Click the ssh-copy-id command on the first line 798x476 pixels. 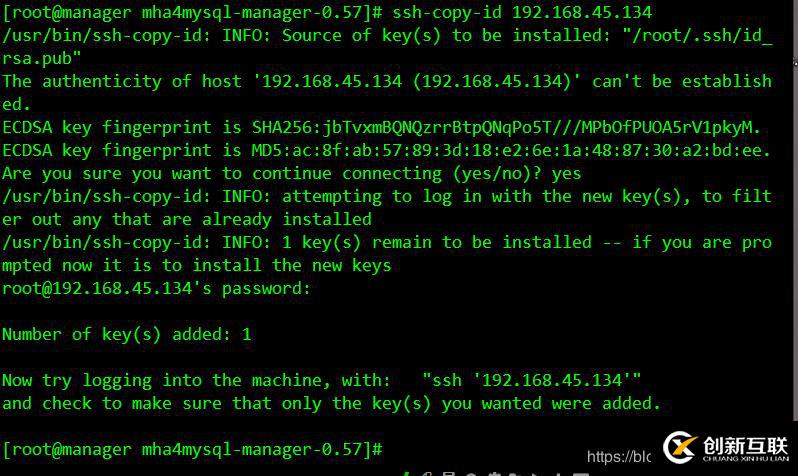pyautogui.click(x=446, y=13)
